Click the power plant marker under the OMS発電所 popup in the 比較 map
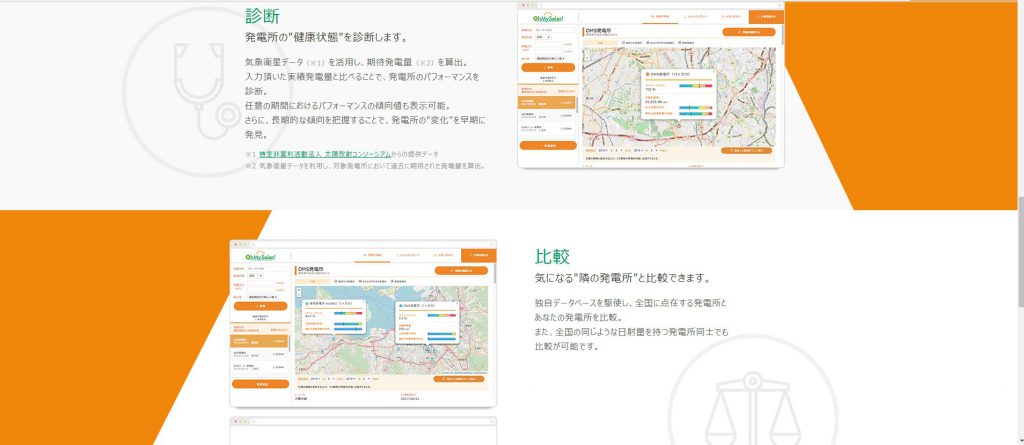Screen dimensions: 1024x445 [x=425, y=347]
